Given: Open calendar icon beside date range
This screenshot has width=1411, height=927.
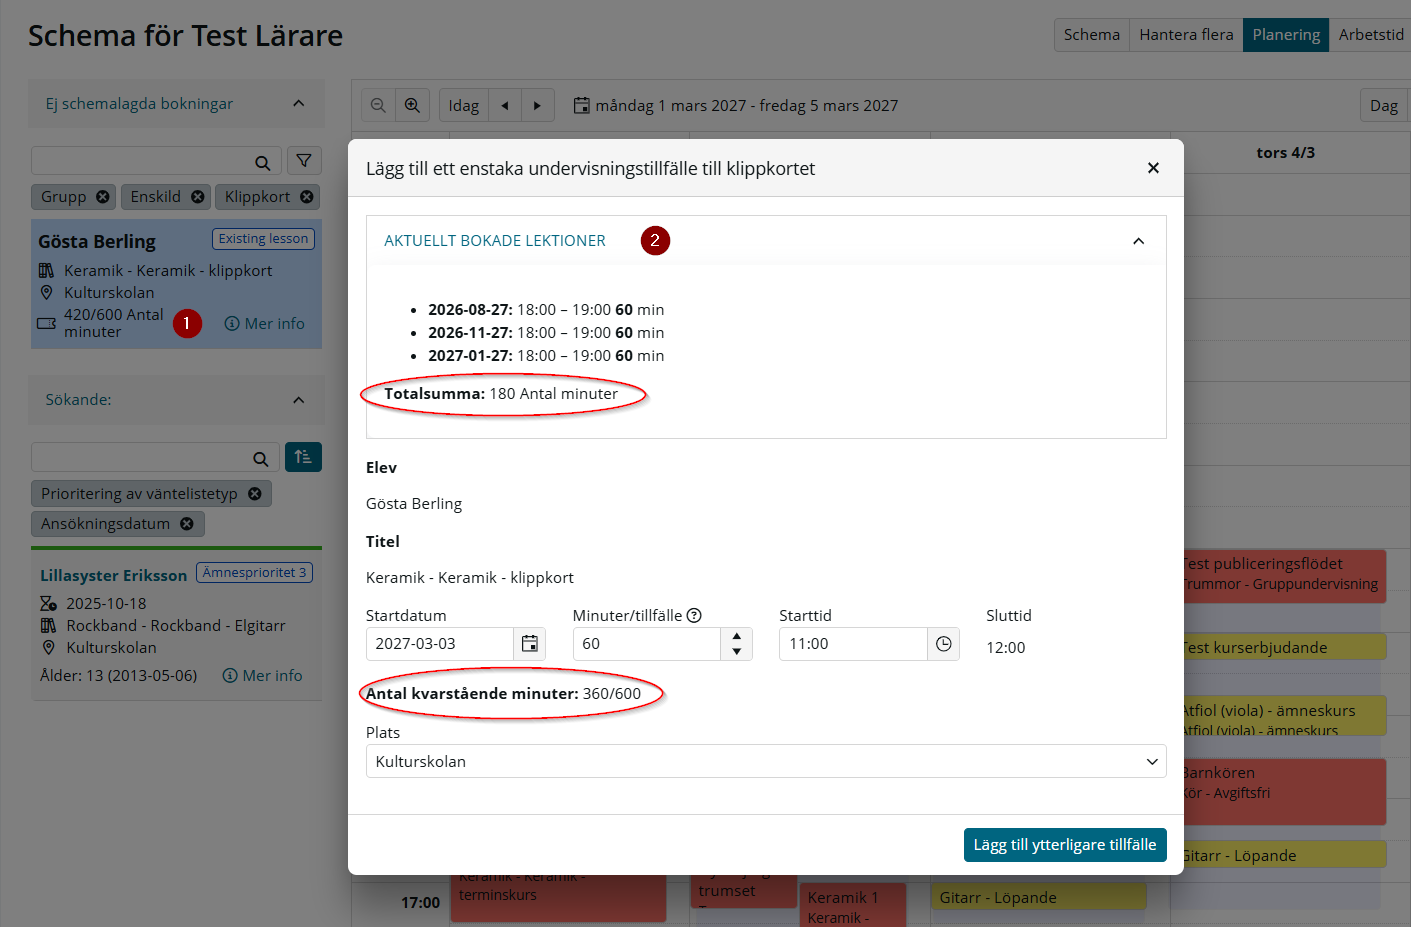Looking at the screenshot, I should [x=581, y=105].
